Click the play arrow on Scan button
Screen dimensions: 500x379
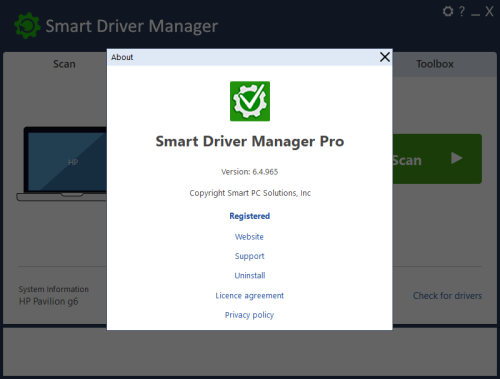pyautogui.click(x=456, y=158)
